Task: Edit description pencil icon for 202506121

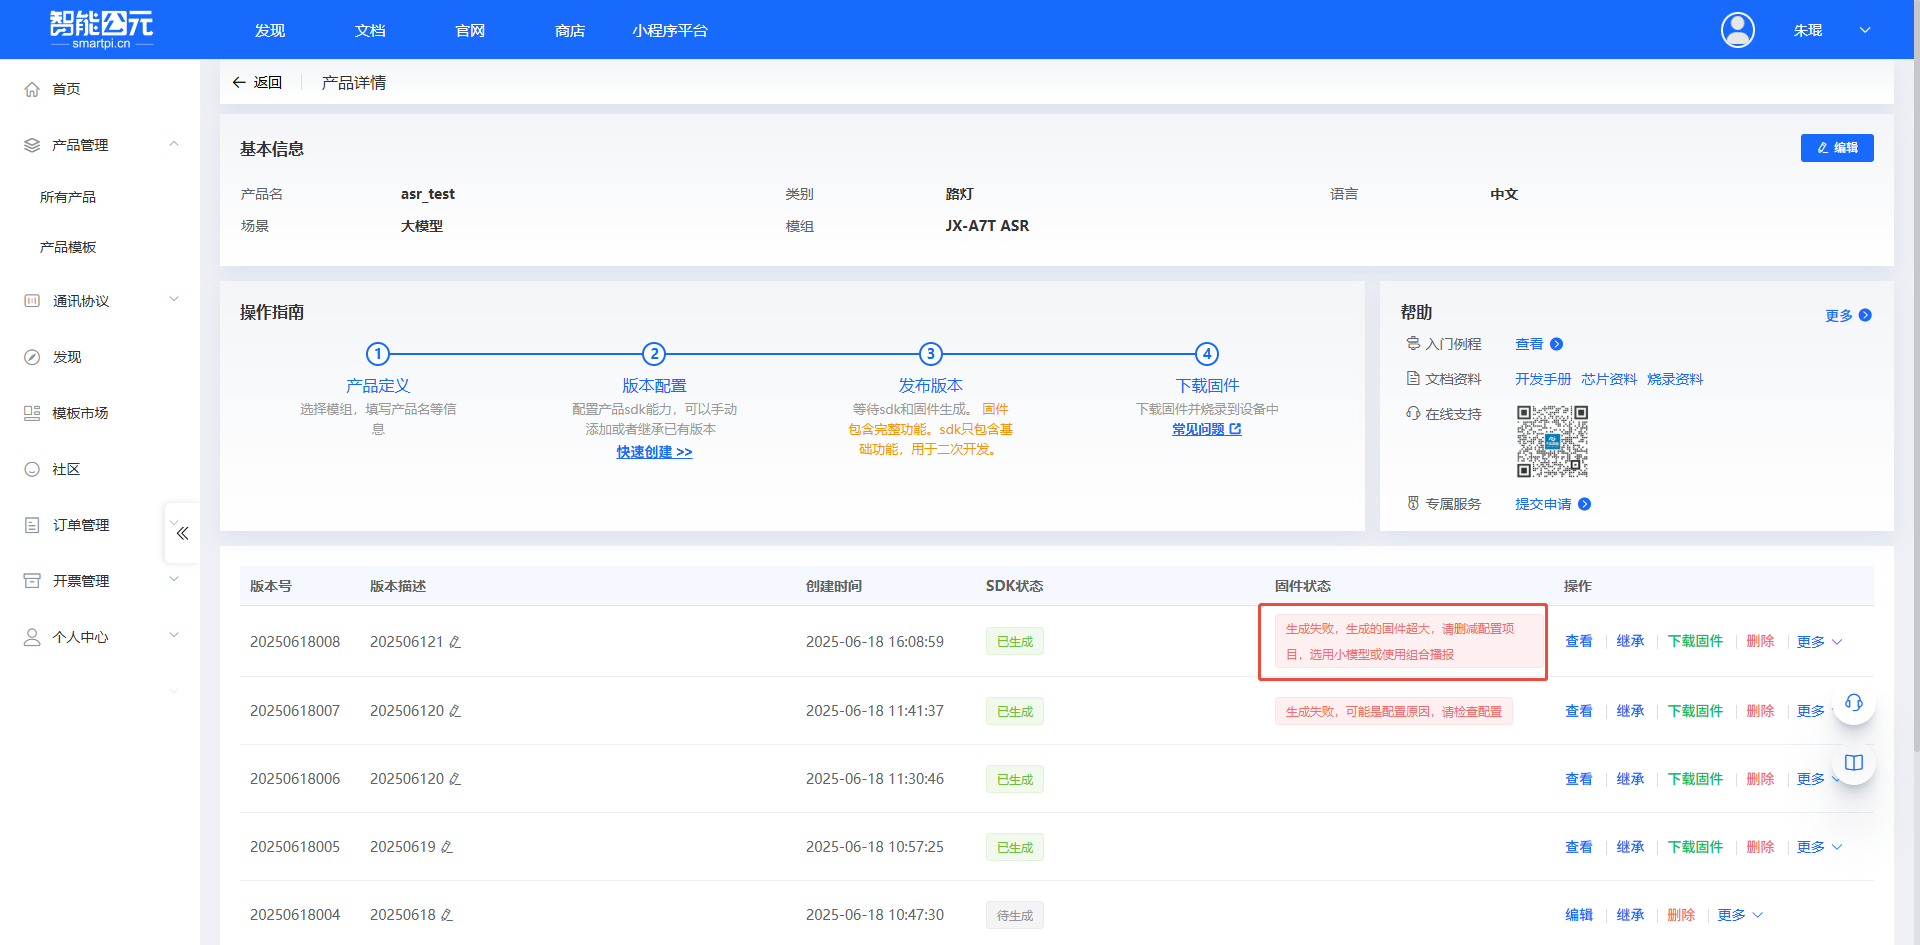Action: [455, 642]
